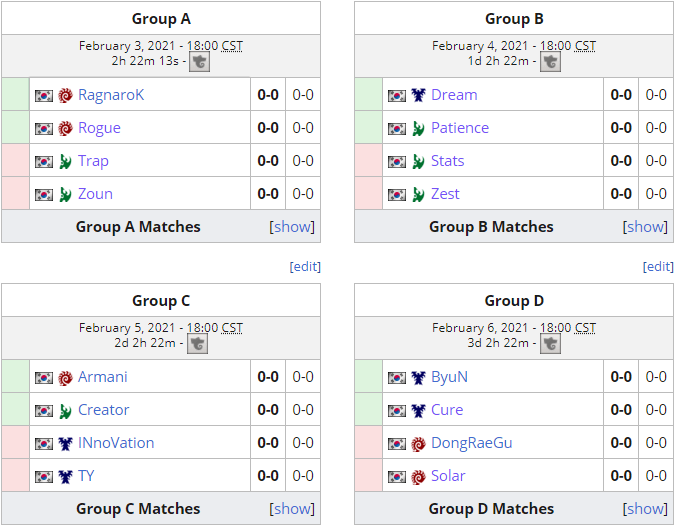Click the Zerg race icon beside RagnaroK
Screen dimensions: 675x526
[65, 95]
